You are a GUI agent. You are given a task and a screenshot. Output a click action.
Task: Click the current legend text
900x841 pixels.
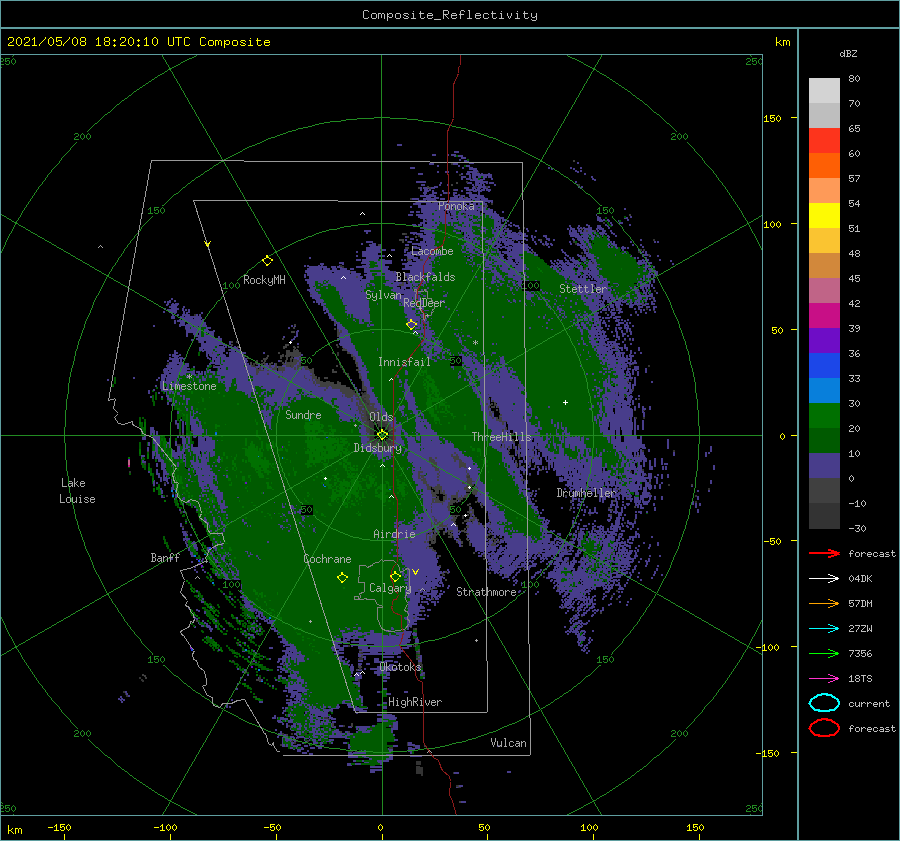point(869,704)
